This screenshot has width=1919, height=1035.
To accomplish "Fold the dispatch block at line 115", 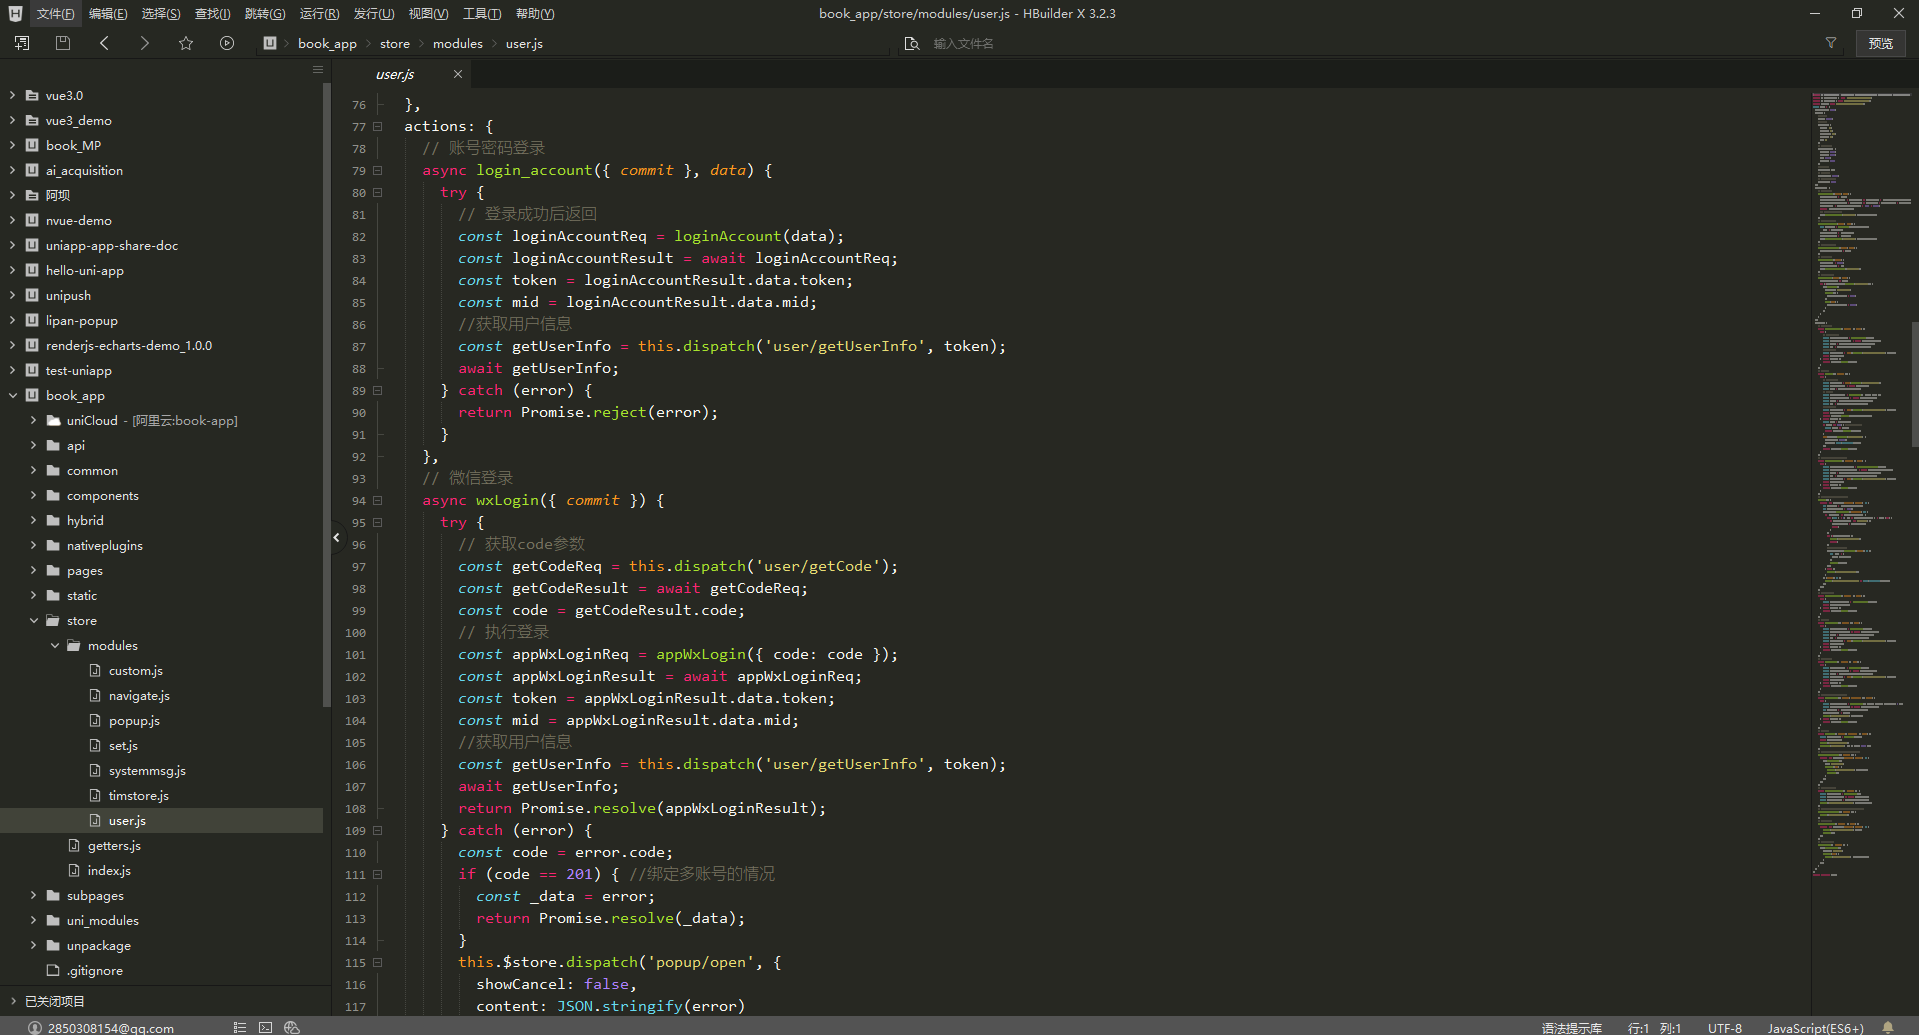I will click(x=378, y=963).
